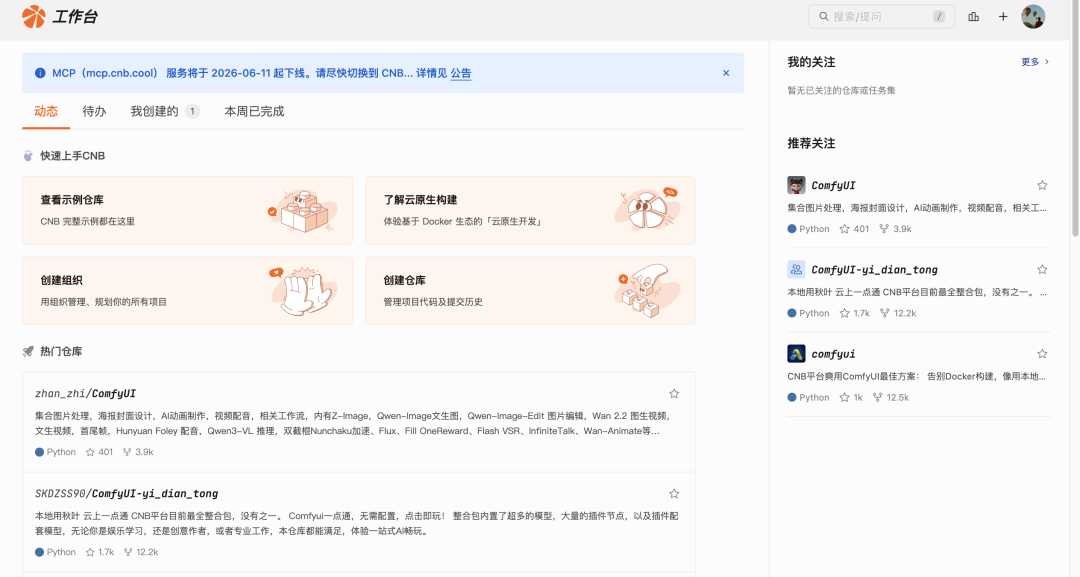Click the 热门仓库 section heading

[61, 351]
